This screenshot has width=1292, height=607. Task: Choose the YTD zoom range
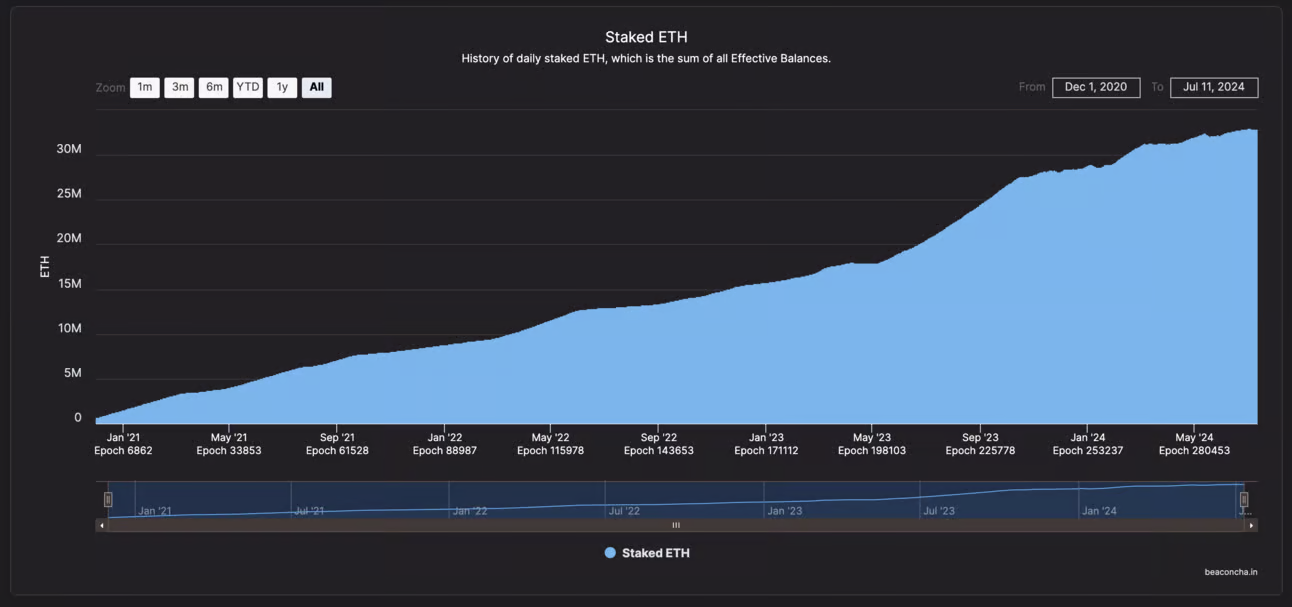248,88
